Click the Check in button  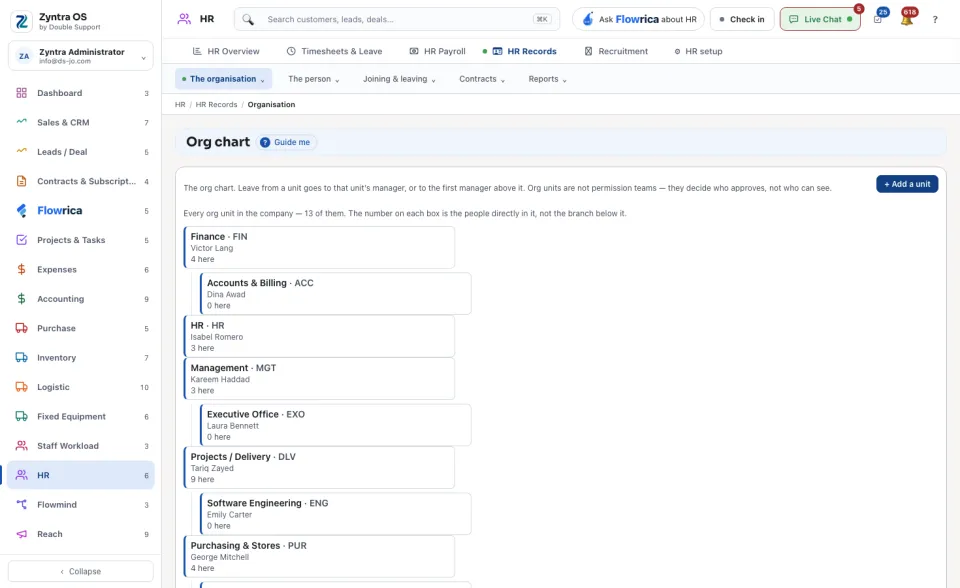(x=742, y=19)
